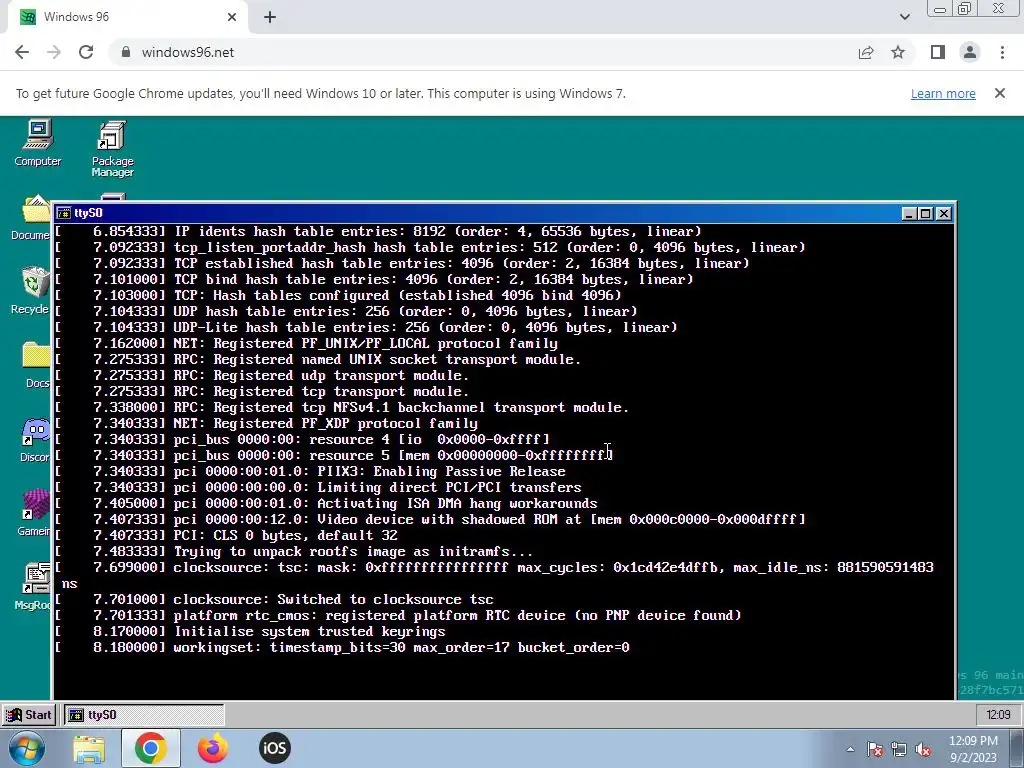Open the Gamein desktop icon
Screen dimensions: 1024x768
34,513
